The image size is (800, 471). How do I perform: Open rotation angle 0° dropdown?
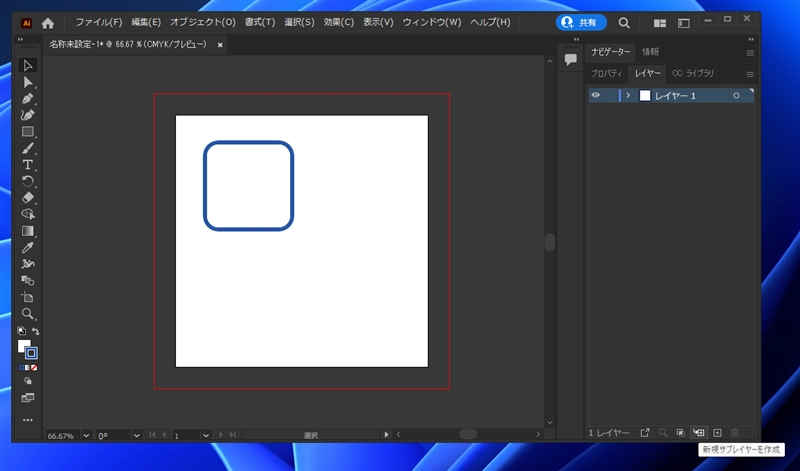click(x=136, y=435)
